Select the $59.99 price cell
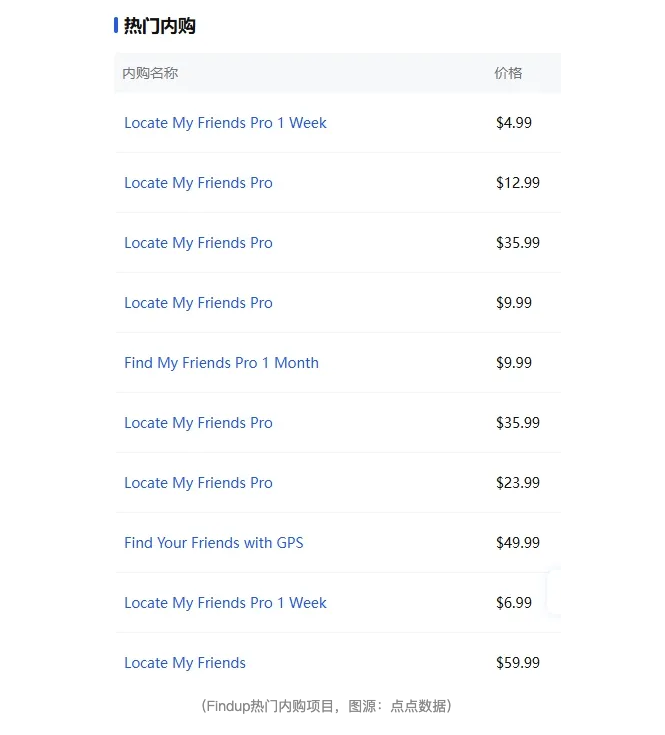Image resolution: width=665 pixels, height=735 pixels. pyautogui.click(x=518, y=663)
